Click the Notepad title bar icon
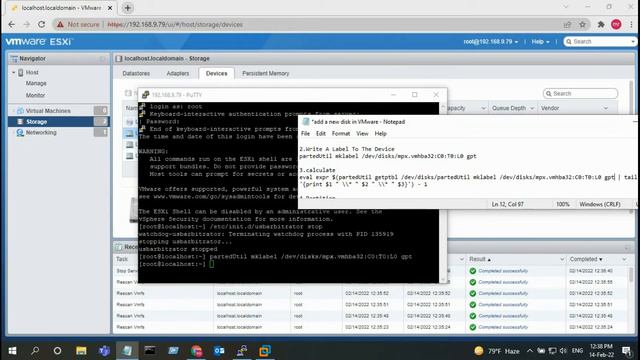Image resolution: width=640 pixels, height=360 pixels. [306, 122]
